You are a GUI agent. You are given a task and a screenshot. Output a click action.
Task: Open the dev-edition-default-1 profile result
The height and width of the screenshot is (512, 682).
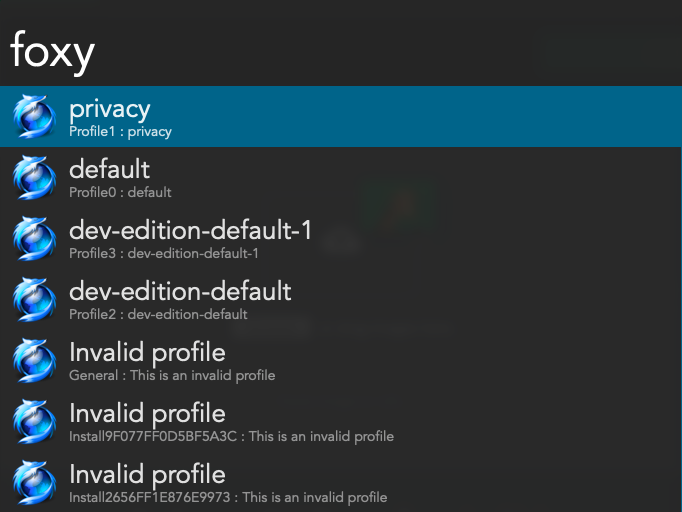point(341,238)
